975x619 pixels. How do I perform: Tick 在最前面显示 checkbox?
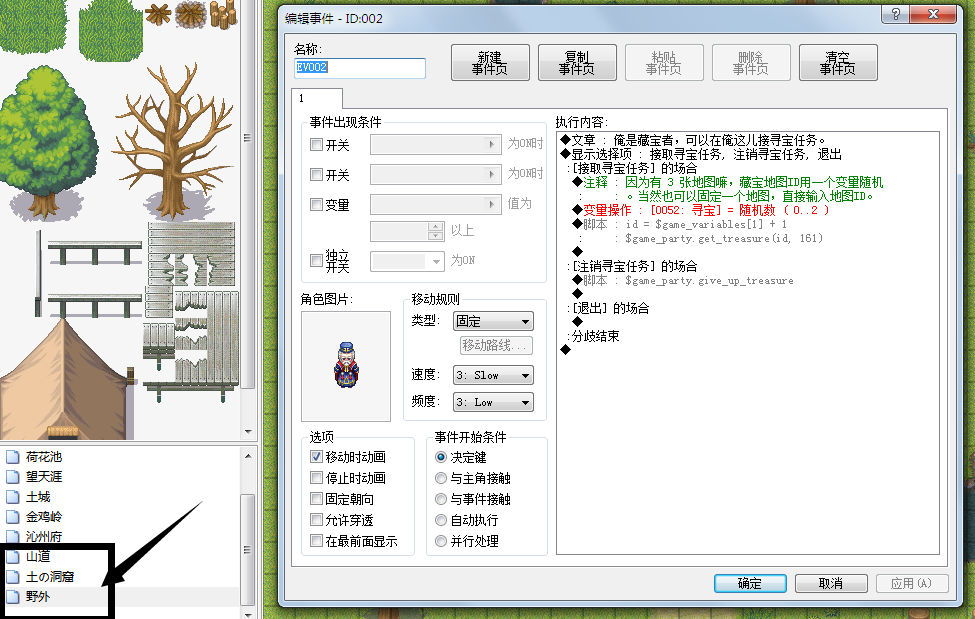(x=317, y=542)
